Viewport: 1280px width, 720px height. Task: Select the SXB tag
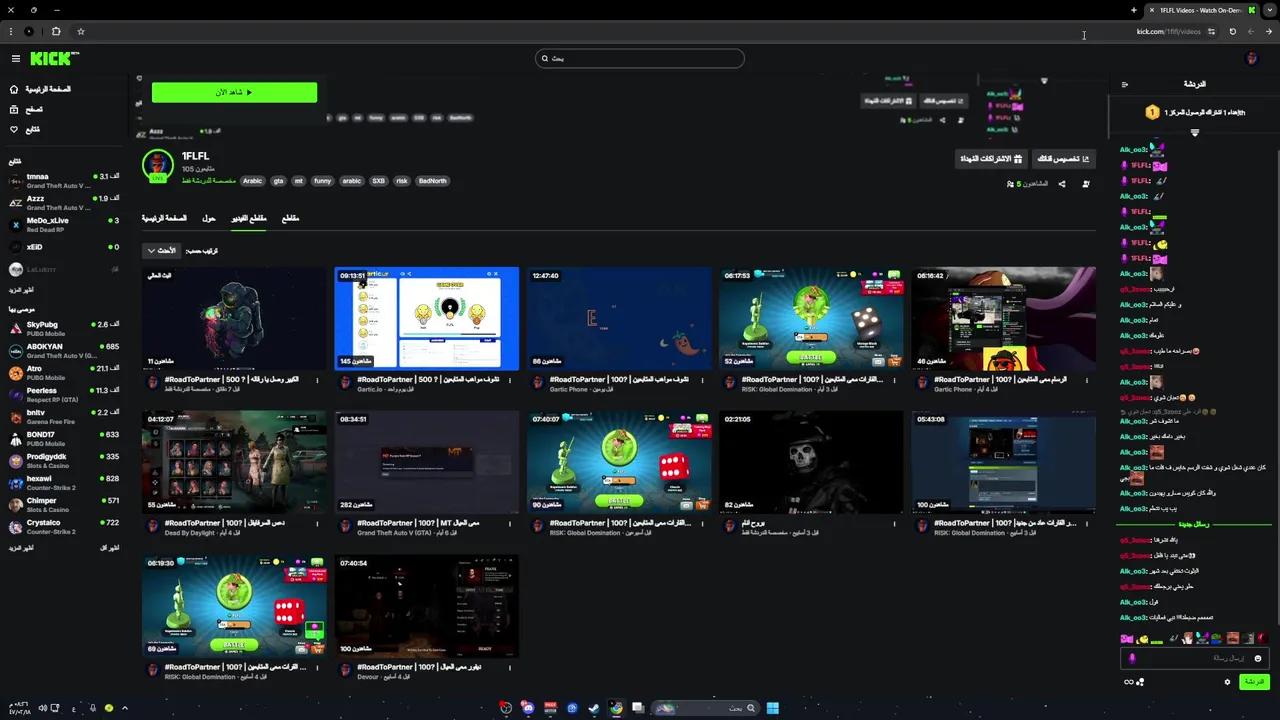378,181
